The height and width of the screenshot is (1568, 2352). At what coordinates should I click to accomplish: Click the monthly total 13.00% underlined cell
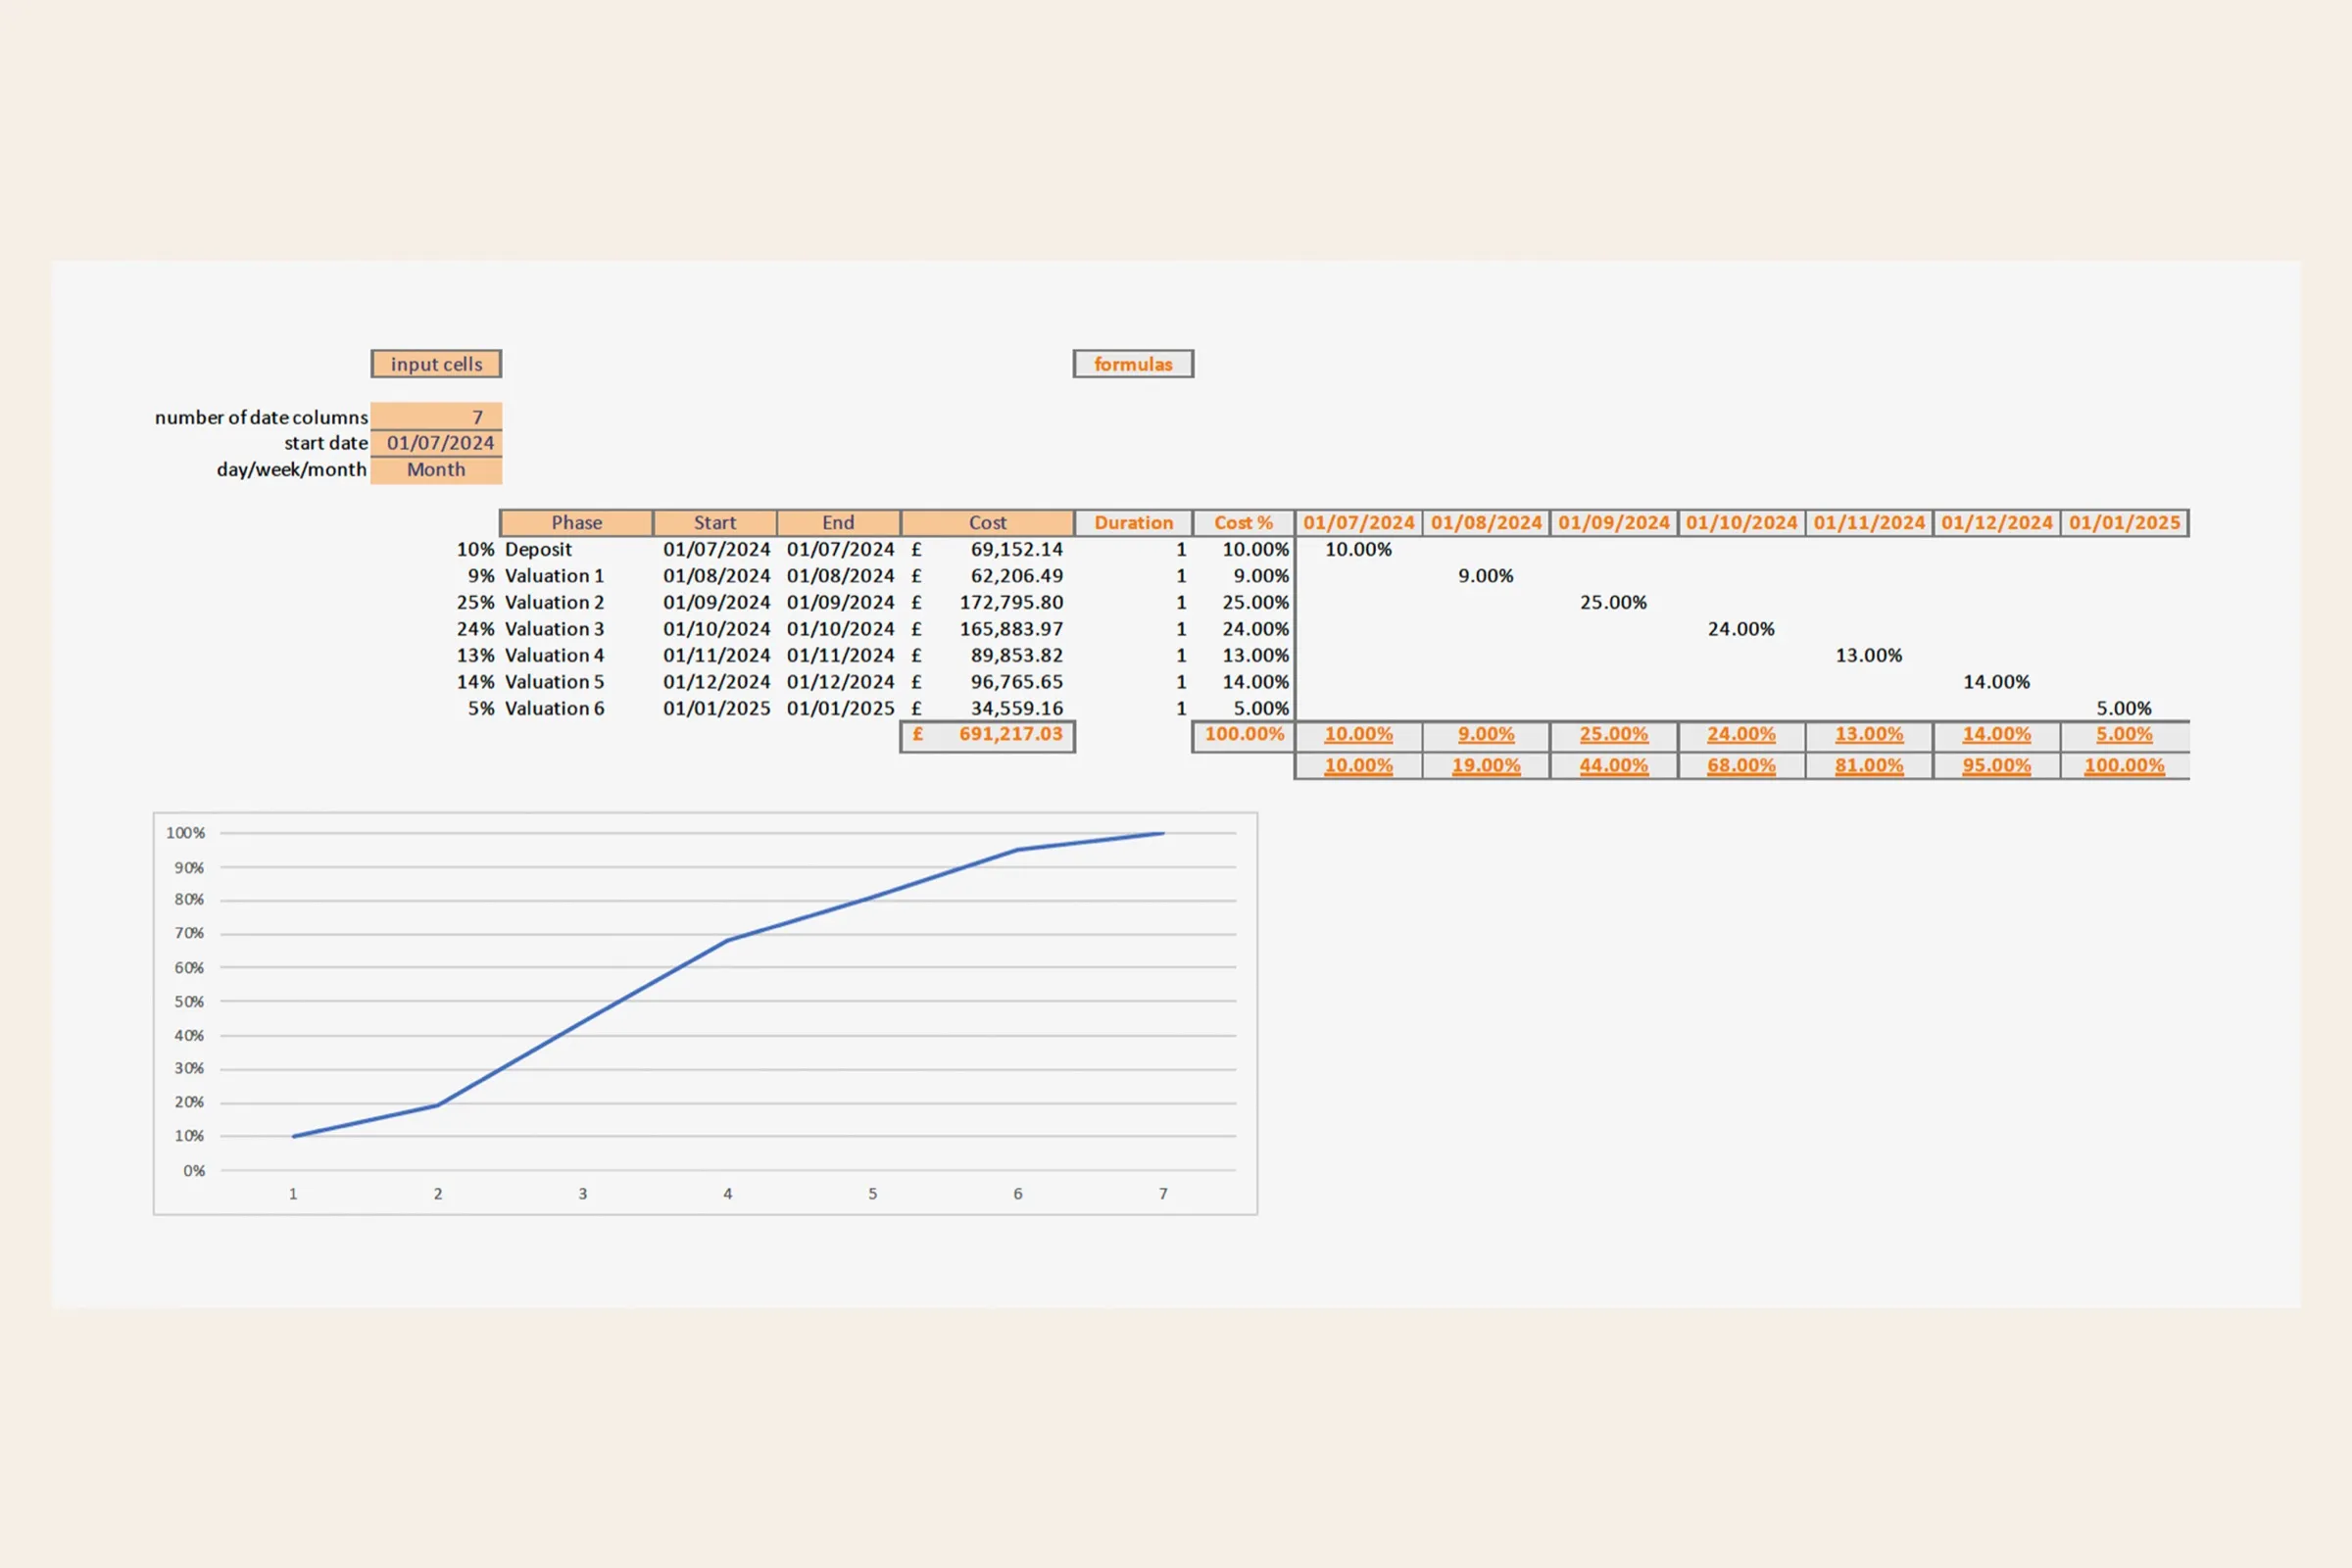[1869, 735]
